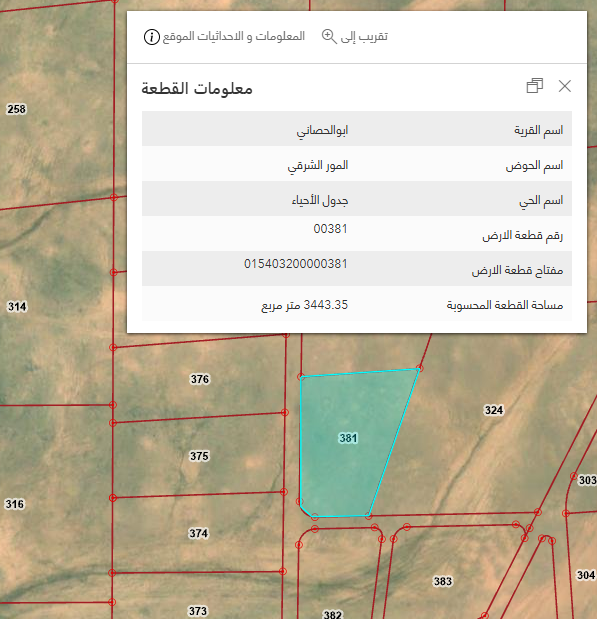The width and height of the screenshot is (597, 619).
Task: Select the village name value ابوالحصاني
Action: (322, 130)
